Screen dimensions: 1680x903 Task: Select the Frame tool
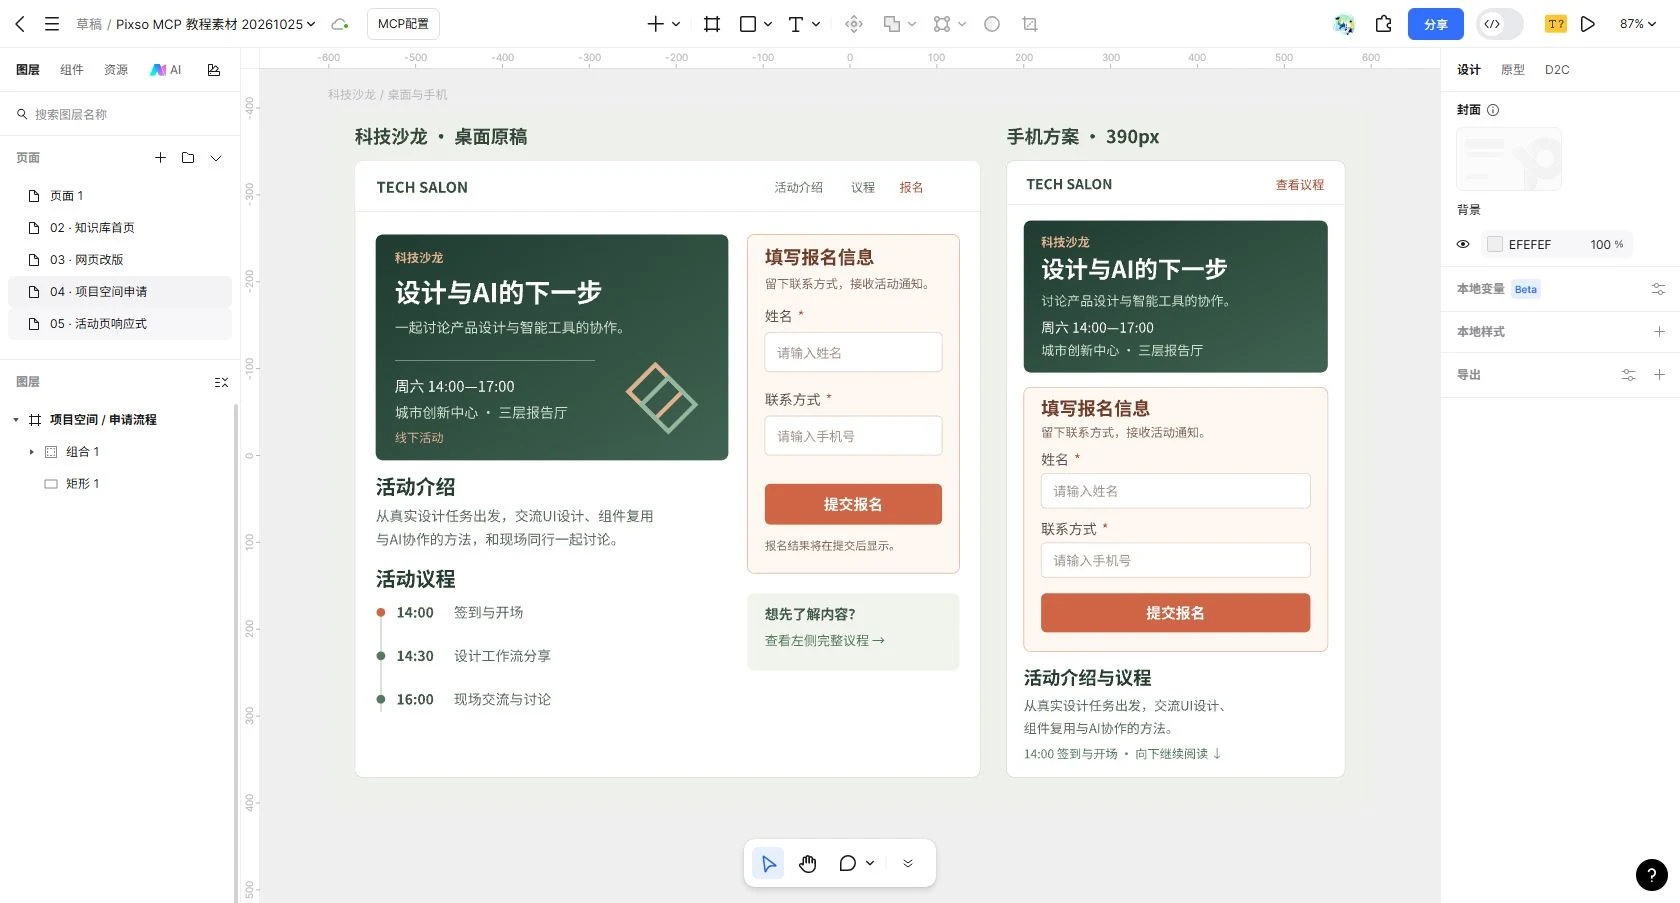712,24
